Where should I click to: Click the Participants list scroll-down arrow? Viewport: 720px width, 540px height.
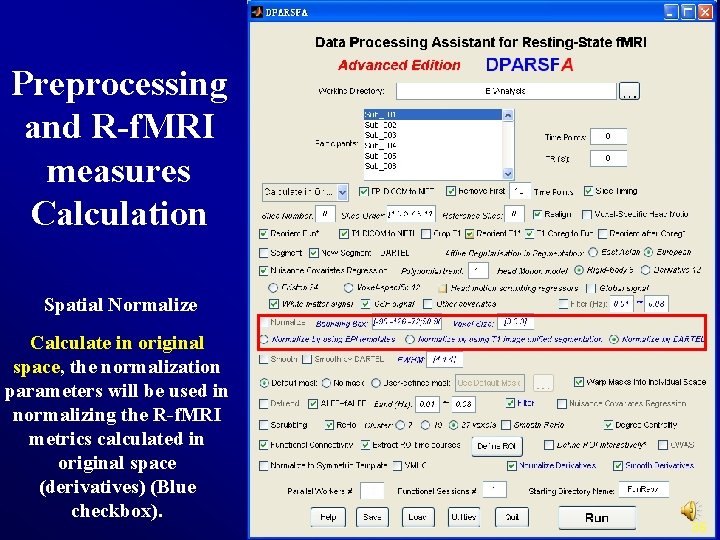[508, 174]
